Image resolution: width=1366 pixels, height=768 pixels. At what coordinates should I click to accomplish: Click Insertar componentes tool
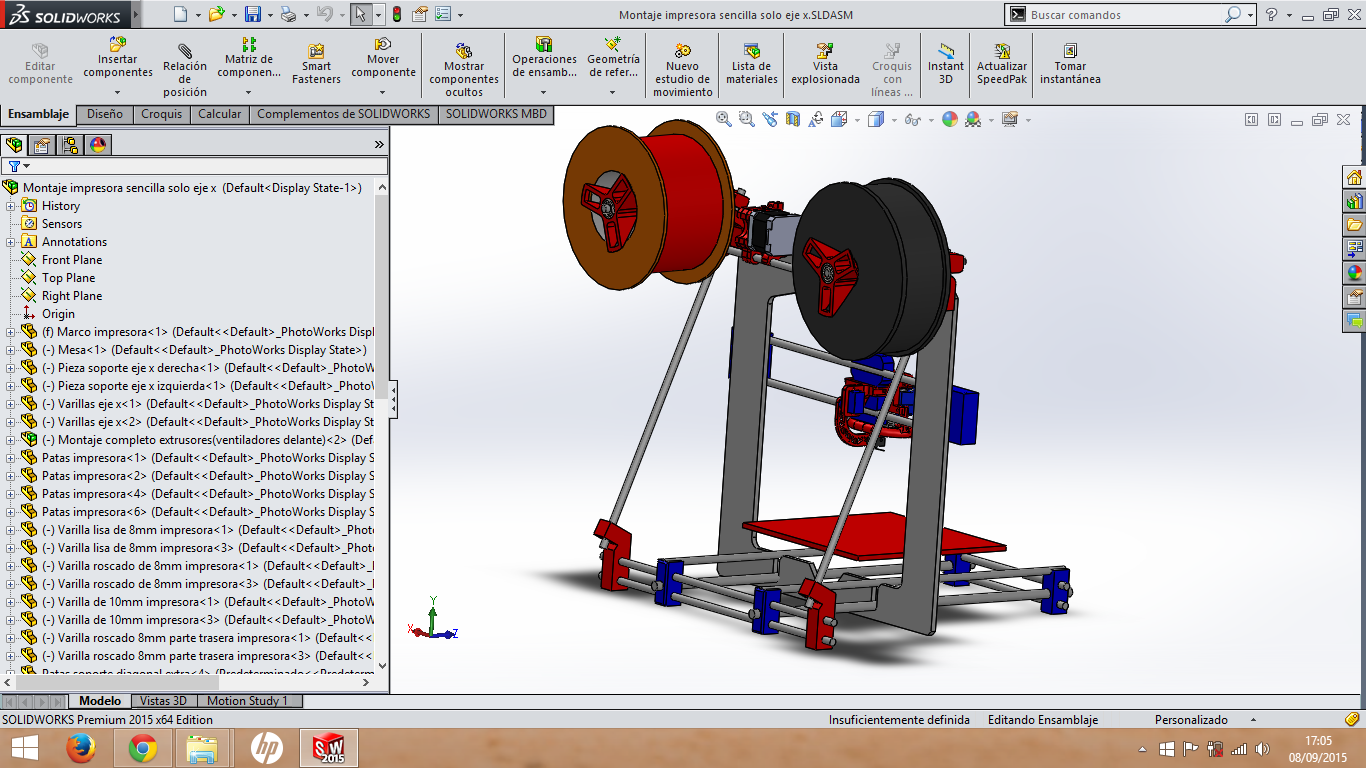118,58
